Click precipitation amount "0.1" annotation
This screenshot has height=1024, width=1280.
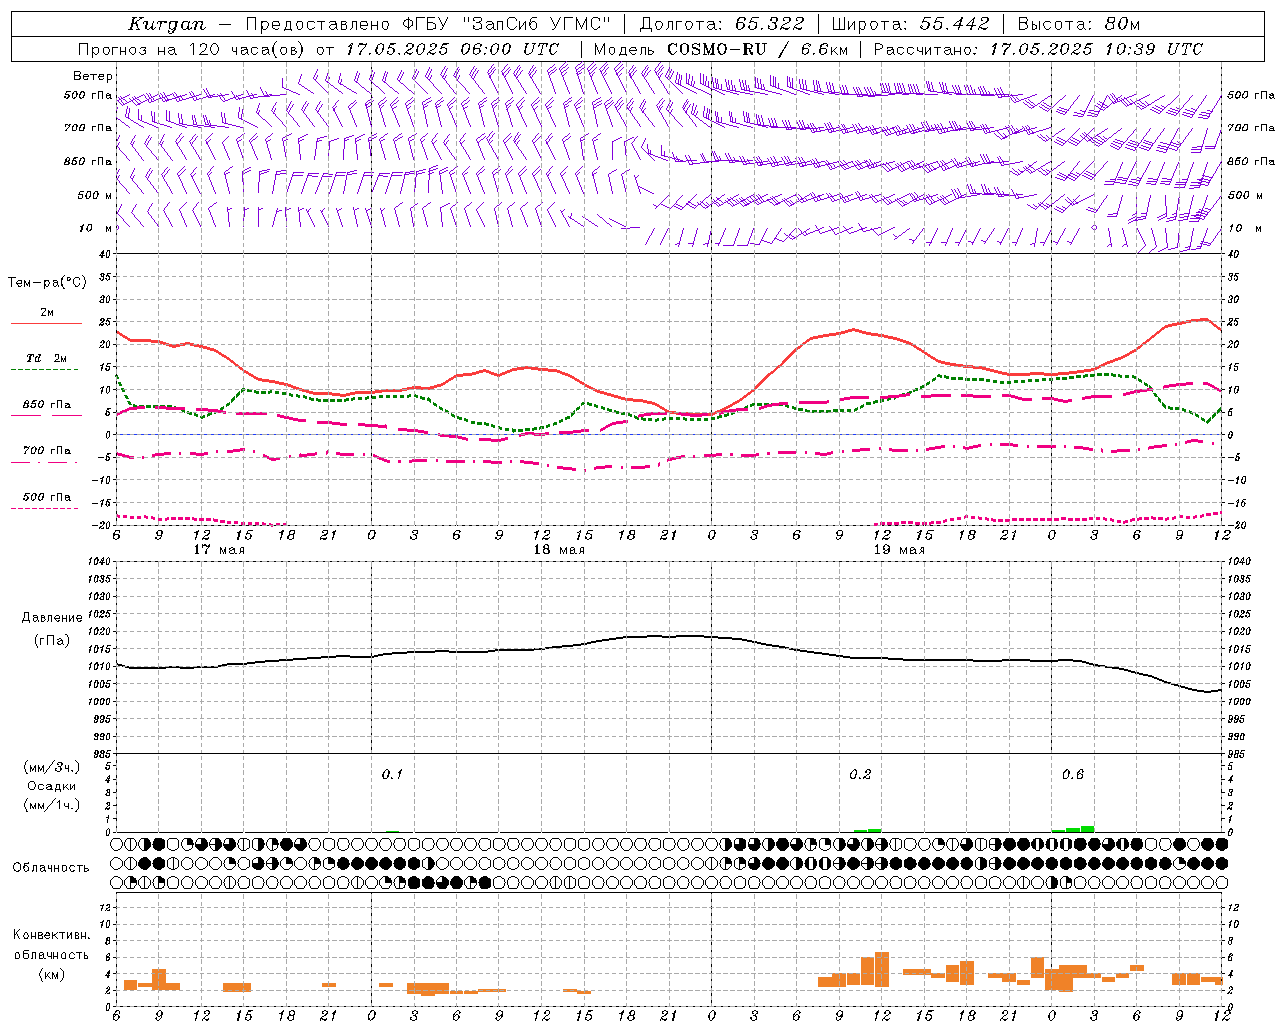pyautogui.click(x=392, y=775)
